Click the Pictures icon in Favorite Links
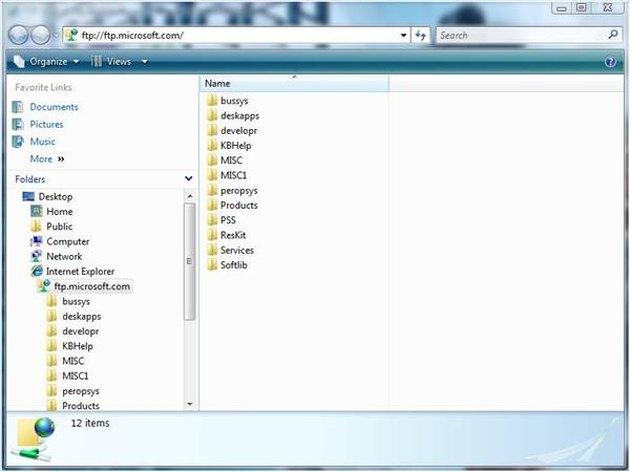Viewport: 630px width, 472px height. pos(18,125)
